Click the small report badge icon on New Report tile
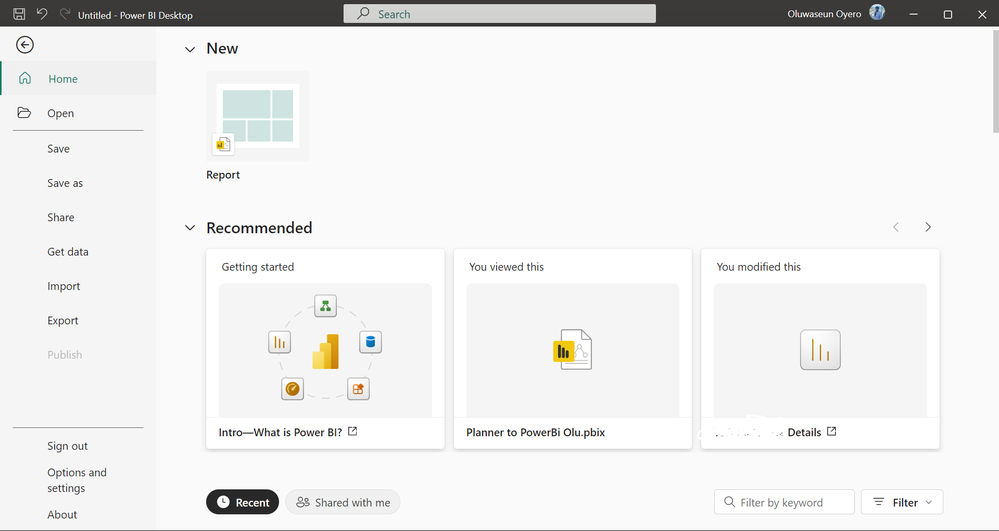The width and height of the screenshot is (999, 531). pos(223,144)
